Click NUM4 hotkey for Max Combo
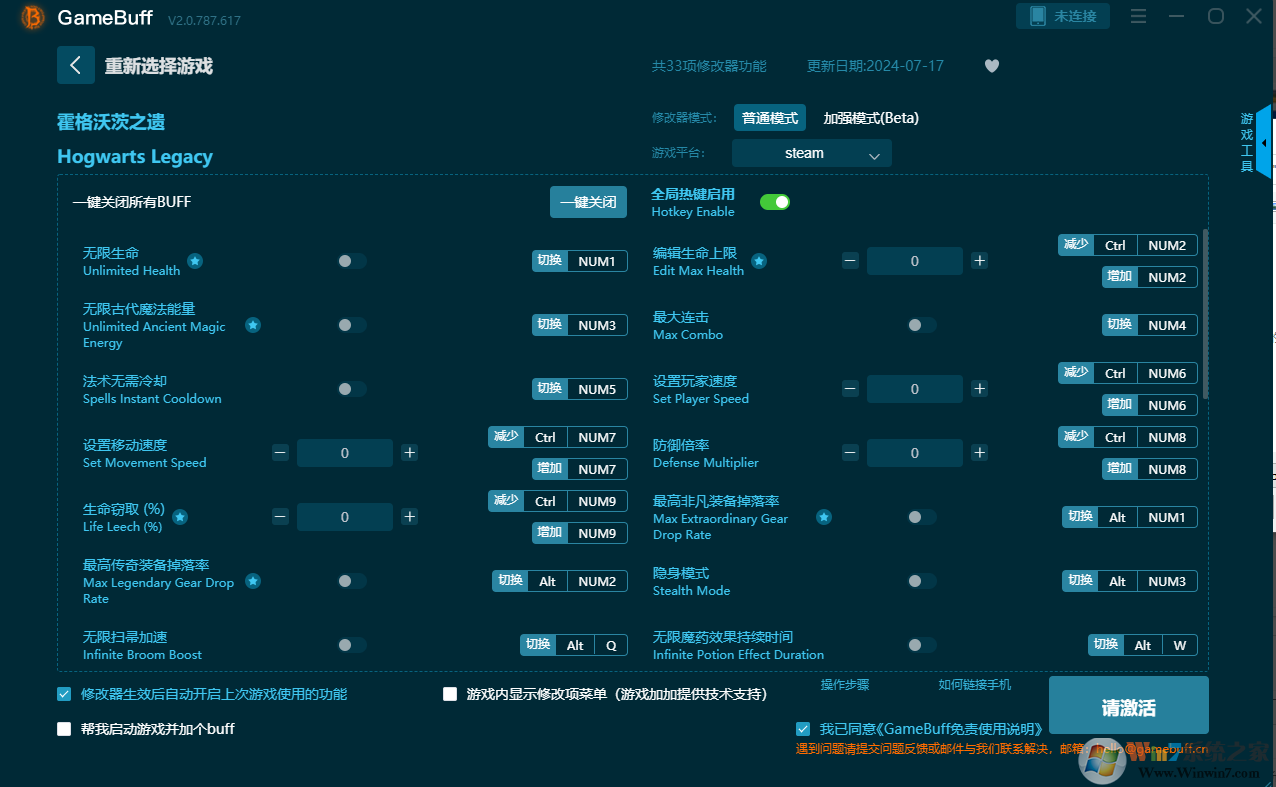 [x=1167, y=325]
